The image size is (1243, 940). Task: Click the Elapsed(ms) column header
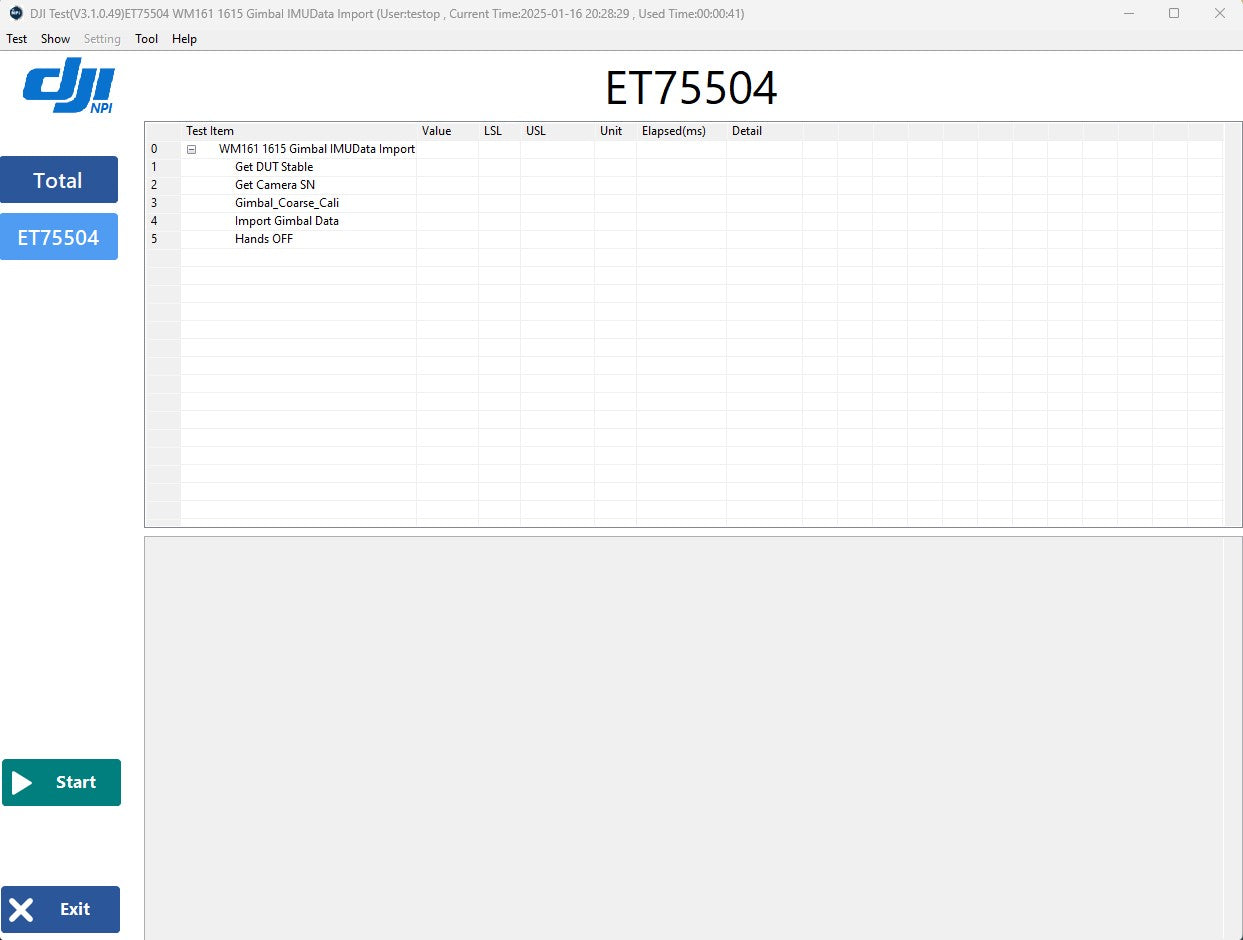point(673,131)
